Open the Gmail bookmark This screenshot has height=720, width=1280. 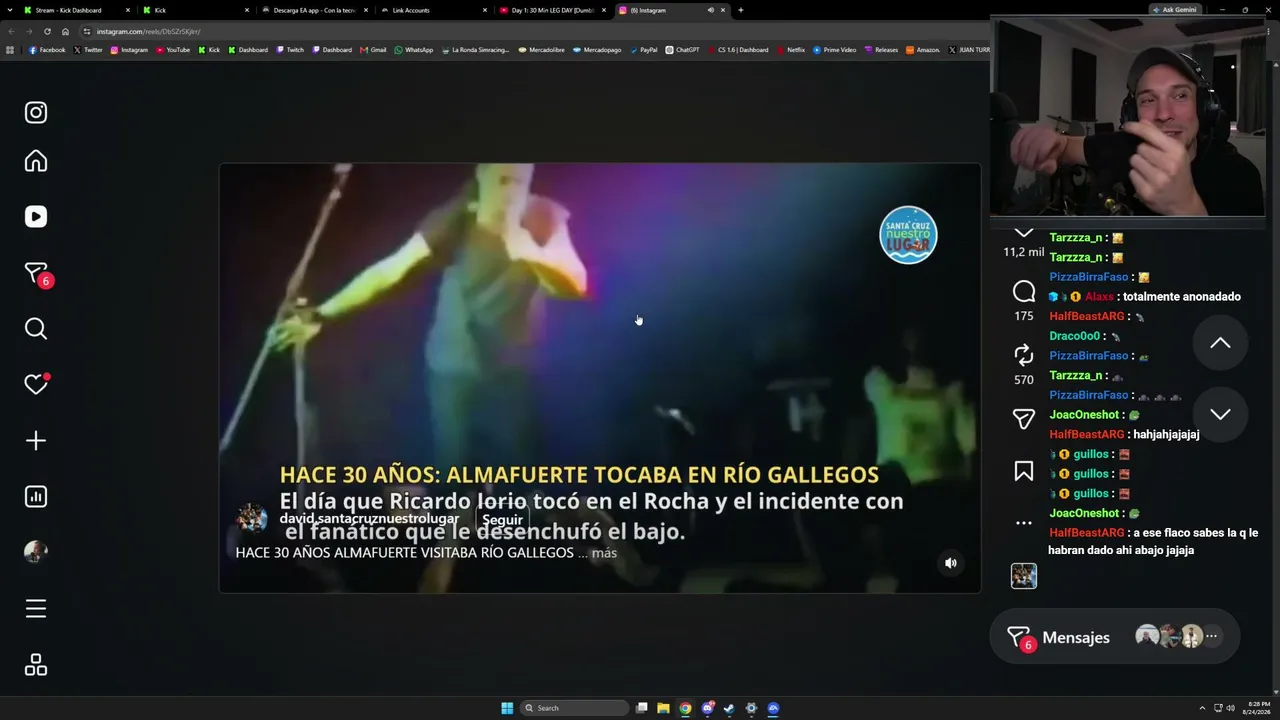[x=373, y=50]
